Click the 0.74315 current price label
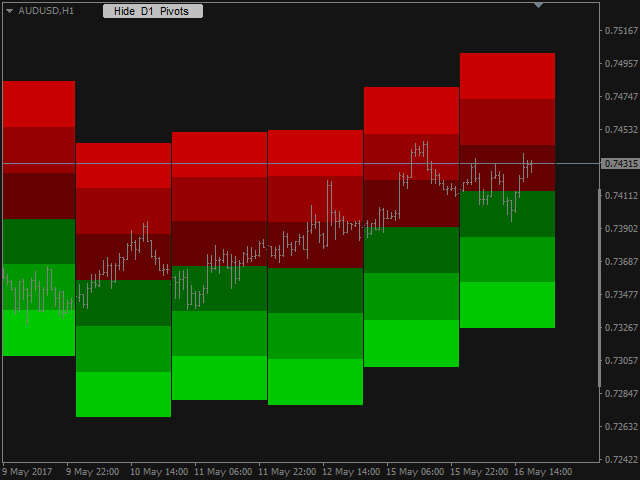 click(620, 163)
